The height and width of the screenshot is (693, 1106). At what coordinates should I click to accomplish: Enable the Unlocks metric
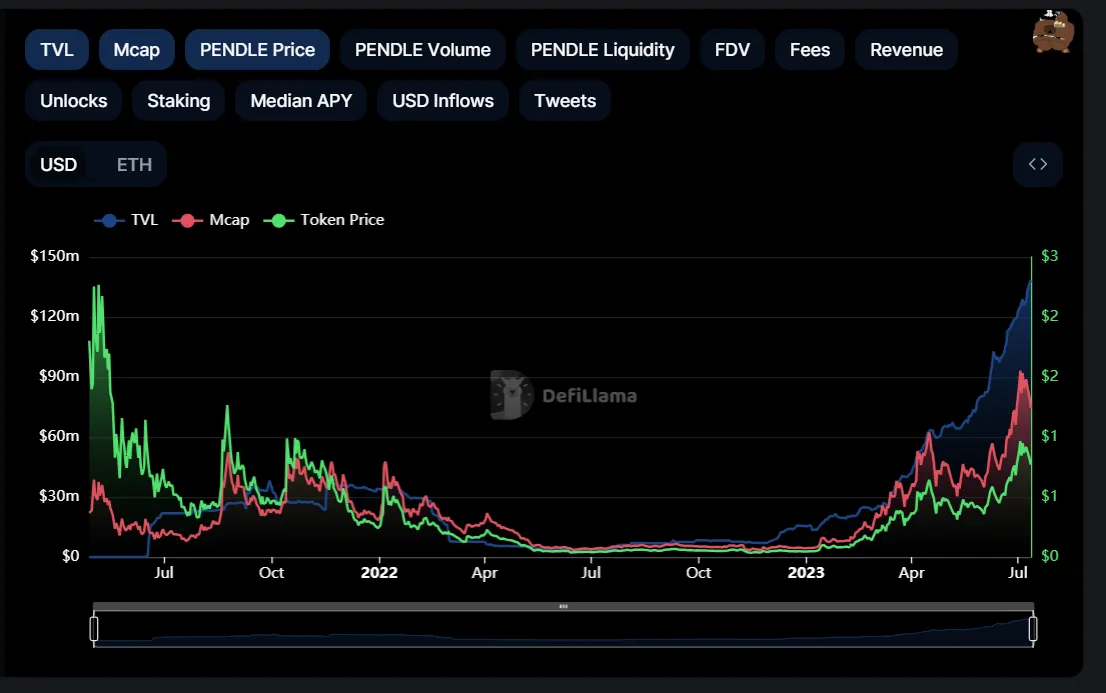pos(73,101)
